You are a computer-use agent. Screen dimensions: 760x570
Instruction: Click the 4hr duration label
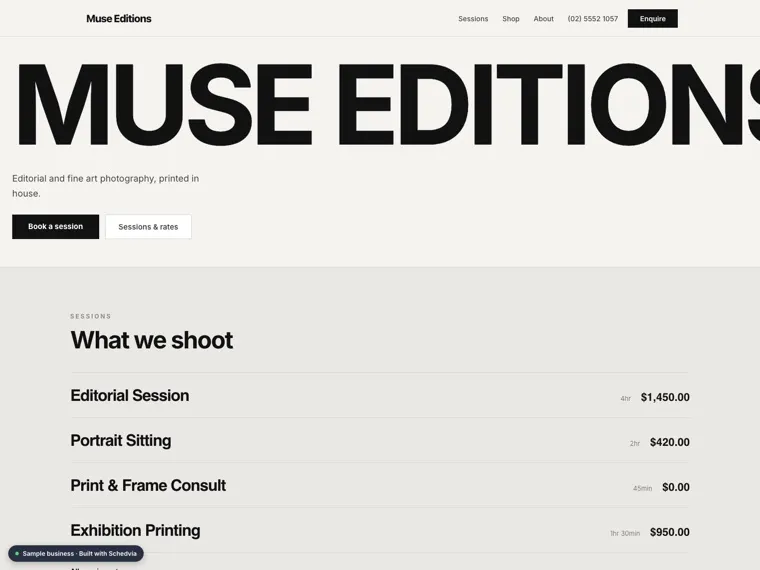[626, 398]
